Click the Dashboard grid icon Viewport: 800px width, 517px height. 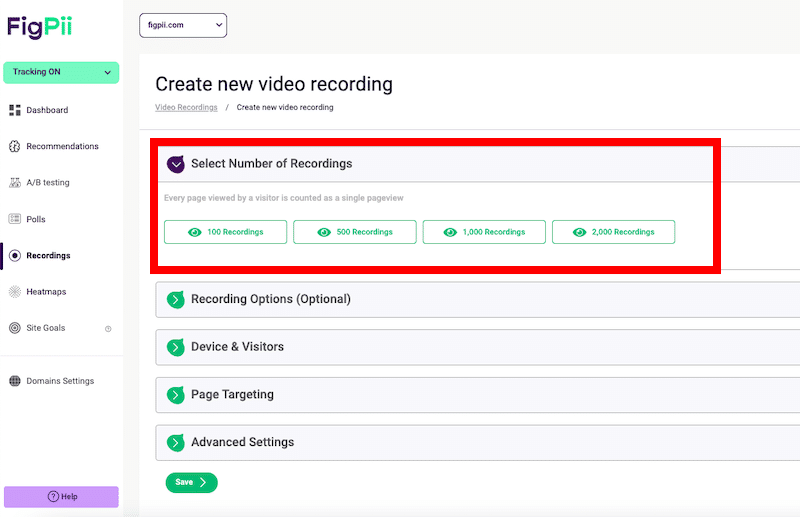[x=15, y=110]
